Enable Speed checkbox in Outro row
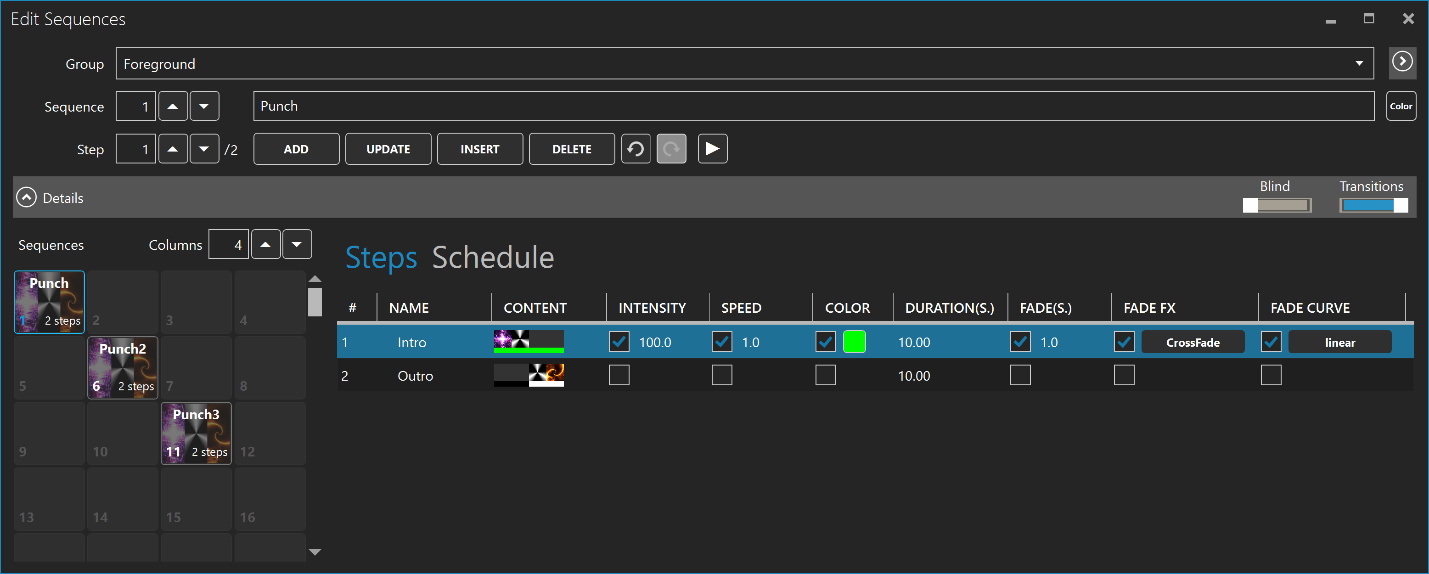 point(722,375)
